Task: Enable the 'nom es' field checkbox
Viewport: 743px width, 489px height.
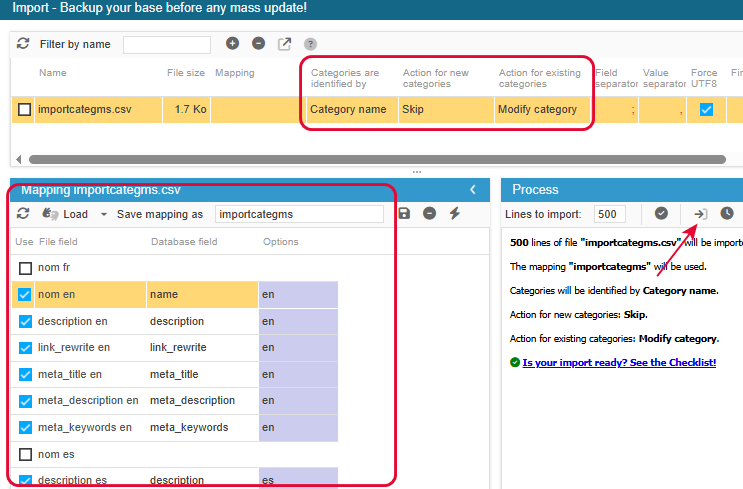Action: [25, 455]
